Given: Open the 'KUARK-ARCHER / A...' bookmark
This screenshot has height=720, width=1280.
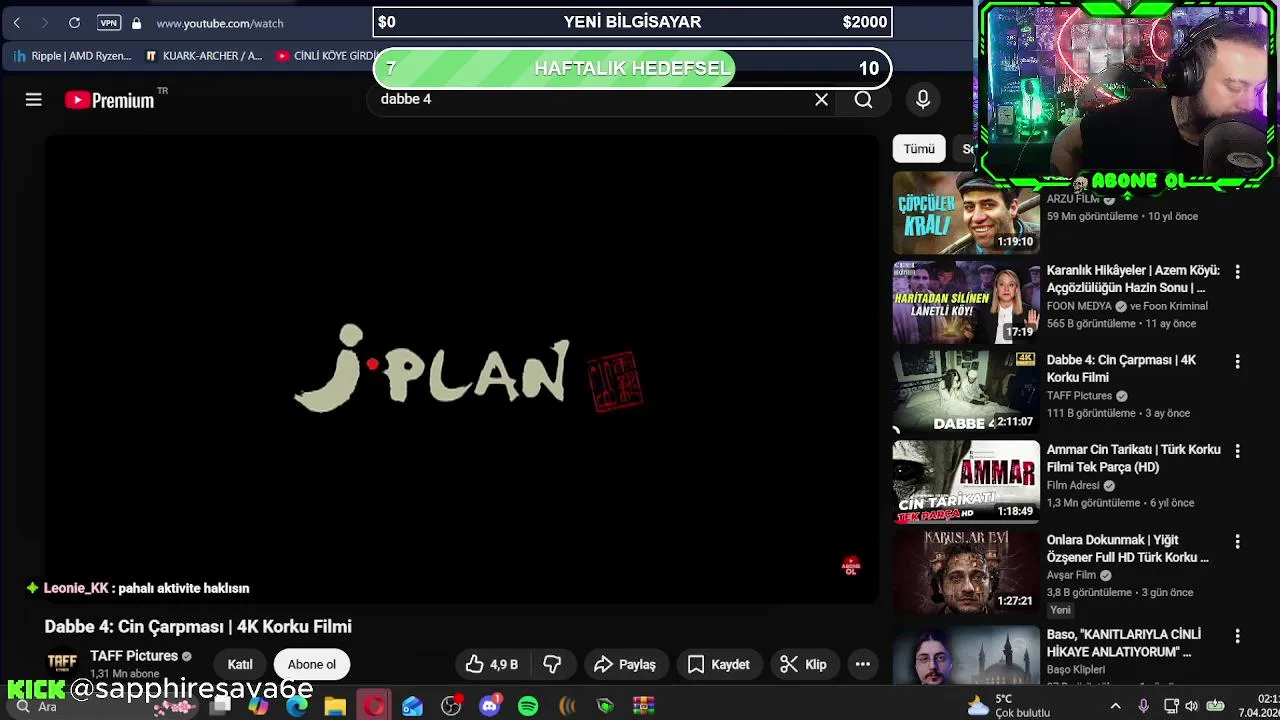Looking at the screenshot, I should pyautogui.click(x=204, y=56).
